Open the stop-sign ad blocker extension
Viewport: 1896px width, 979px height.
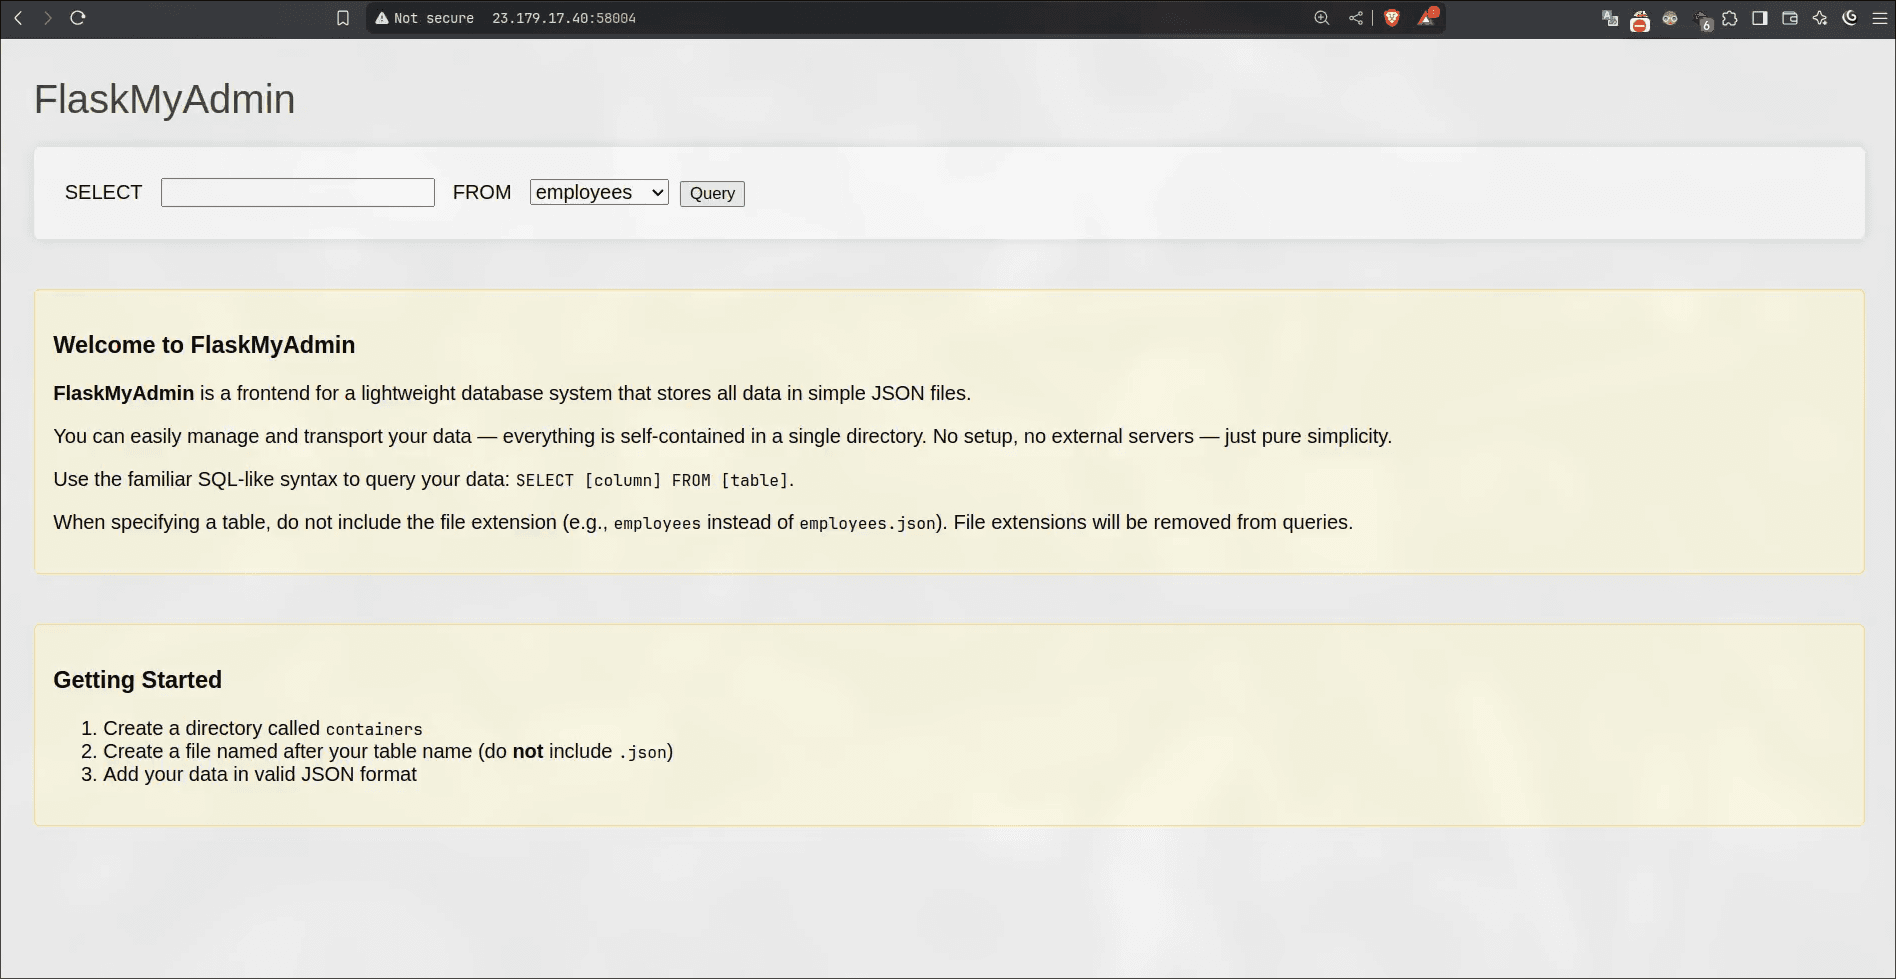(x=1640, y=18)
